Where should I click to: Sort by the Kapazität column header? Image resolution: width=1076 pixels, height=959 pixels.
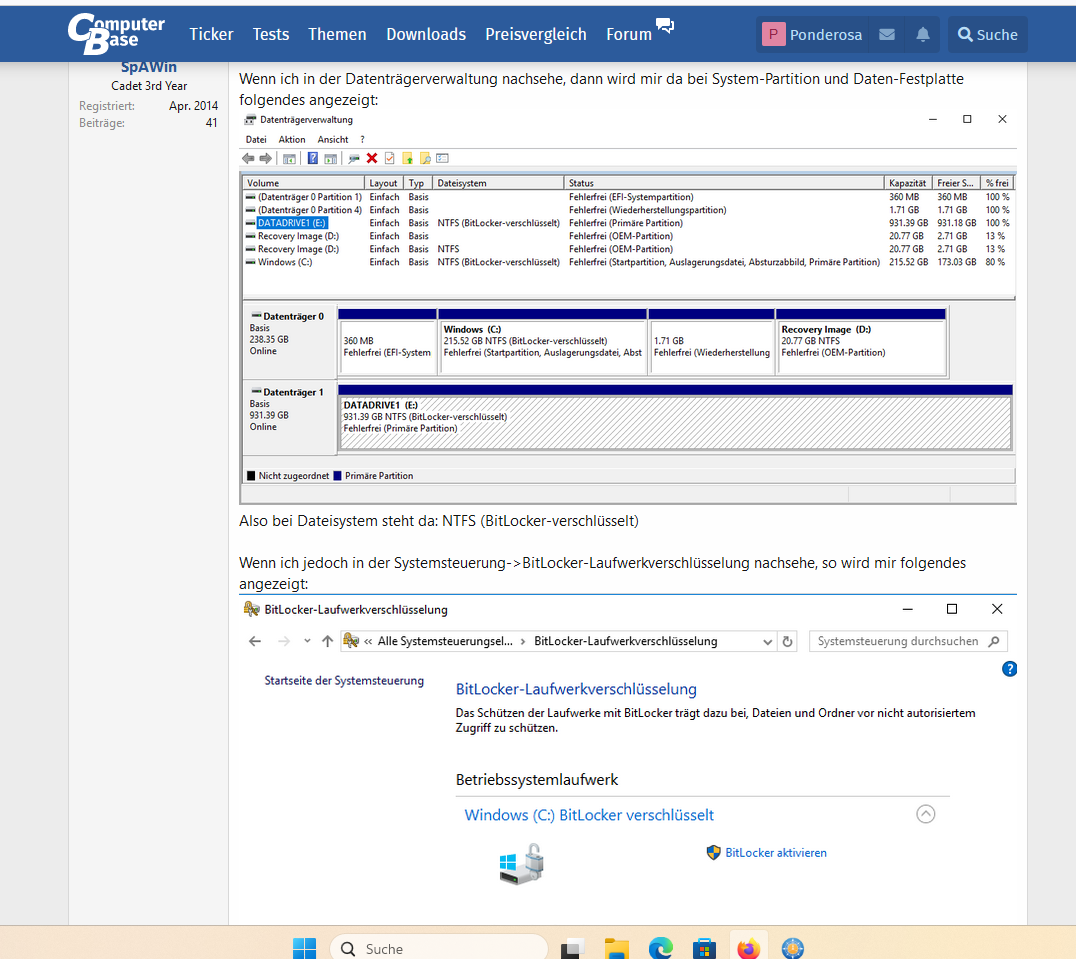tap(908, 183)
